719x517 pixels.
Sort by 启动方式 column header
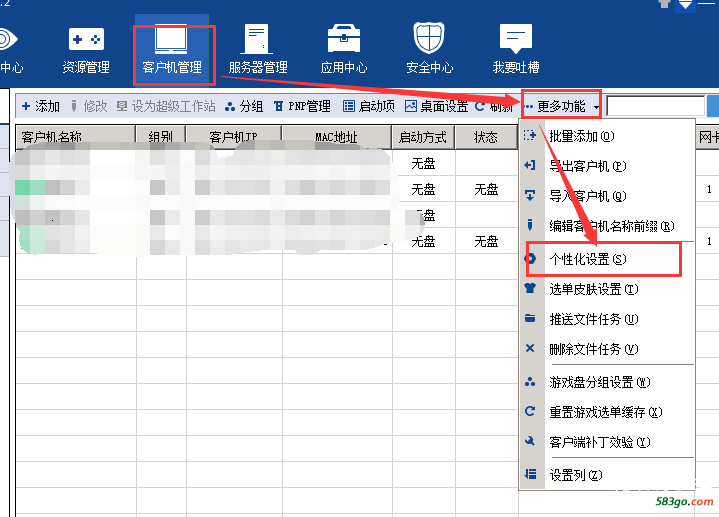pos(423,137)
